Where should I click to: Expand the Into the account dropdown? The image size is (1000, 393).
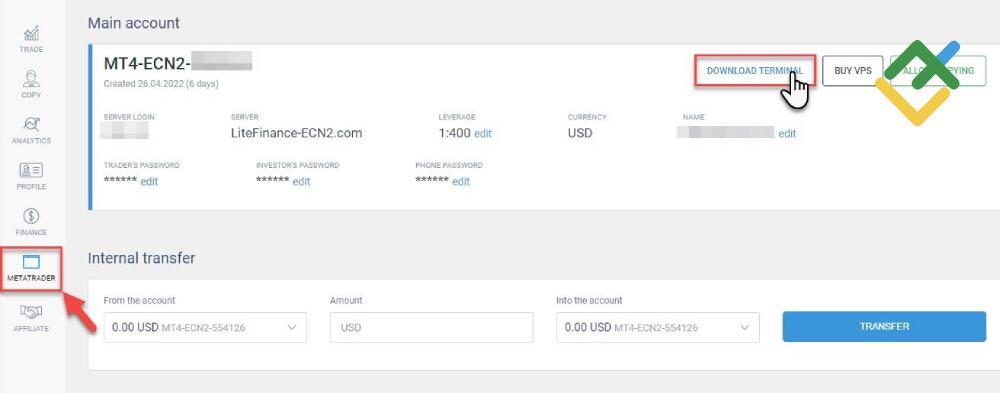[658, 327]
